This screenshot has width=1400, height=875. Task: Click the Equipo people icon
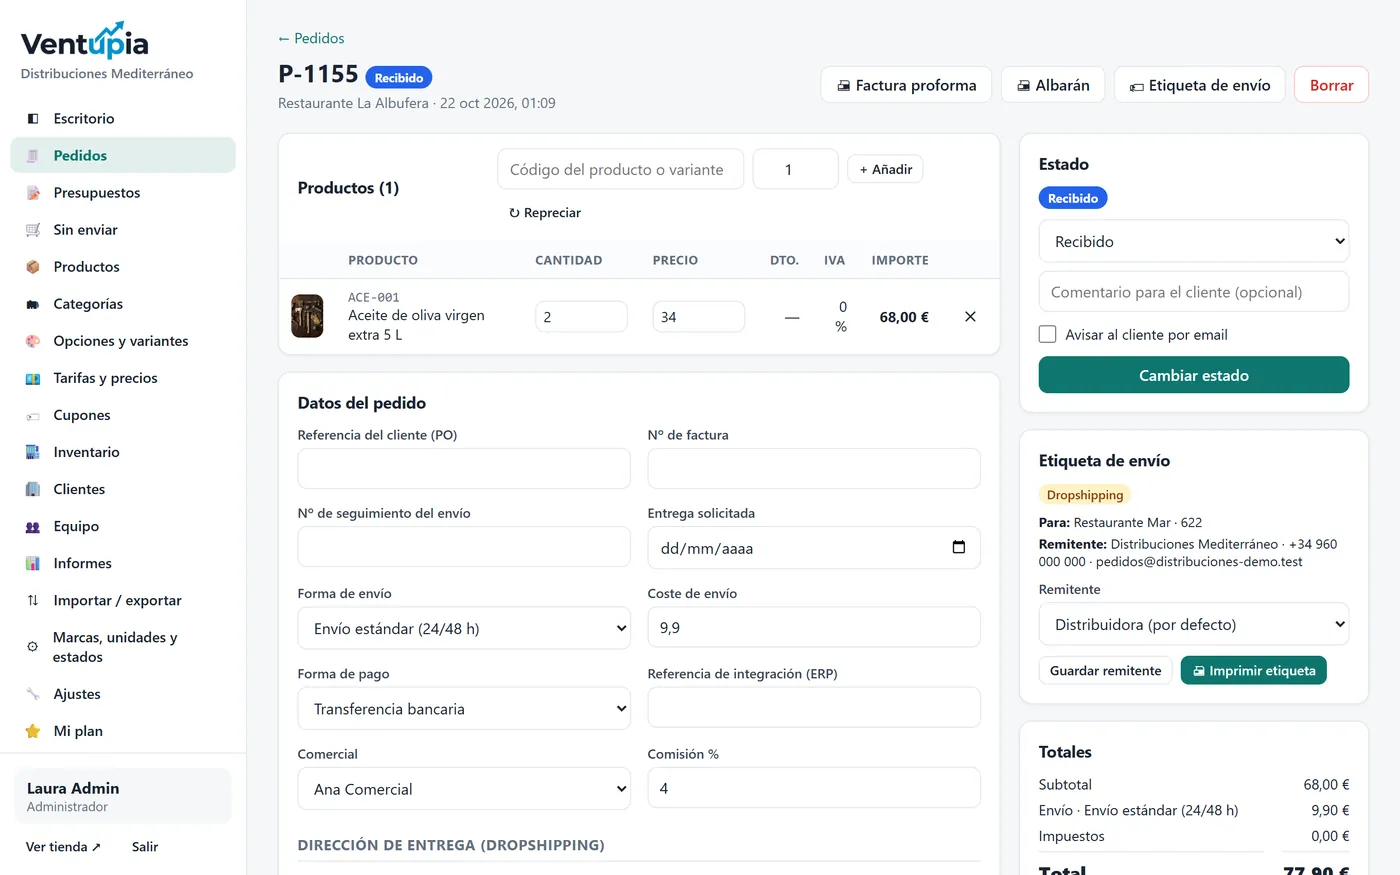pyautogui.click(x=33, y=526)
